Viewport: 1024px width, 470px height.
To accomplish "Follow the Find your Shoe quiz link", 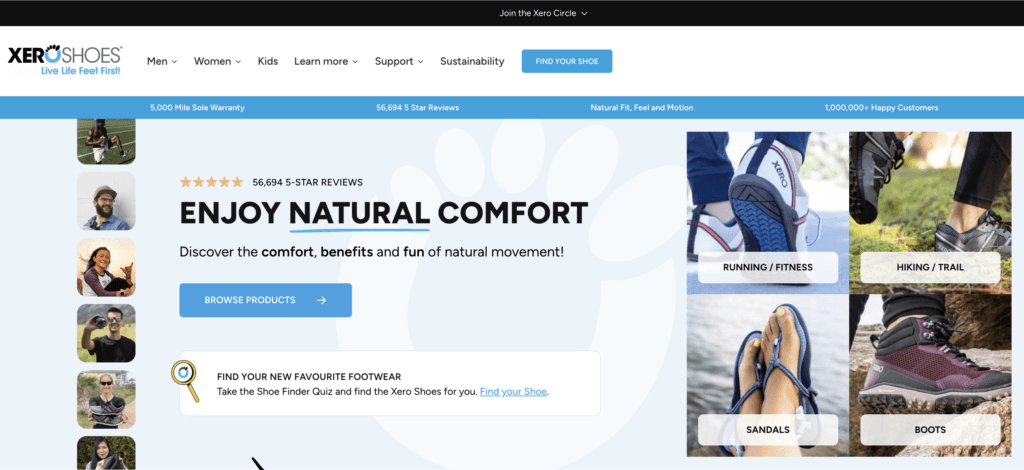I will 513,392.
